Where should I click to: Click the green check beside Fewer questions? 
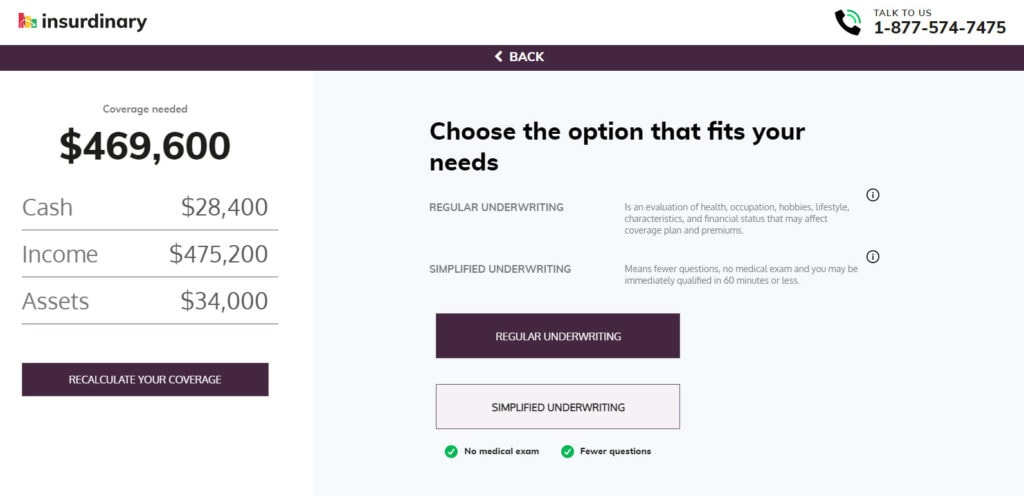(568, 452)
